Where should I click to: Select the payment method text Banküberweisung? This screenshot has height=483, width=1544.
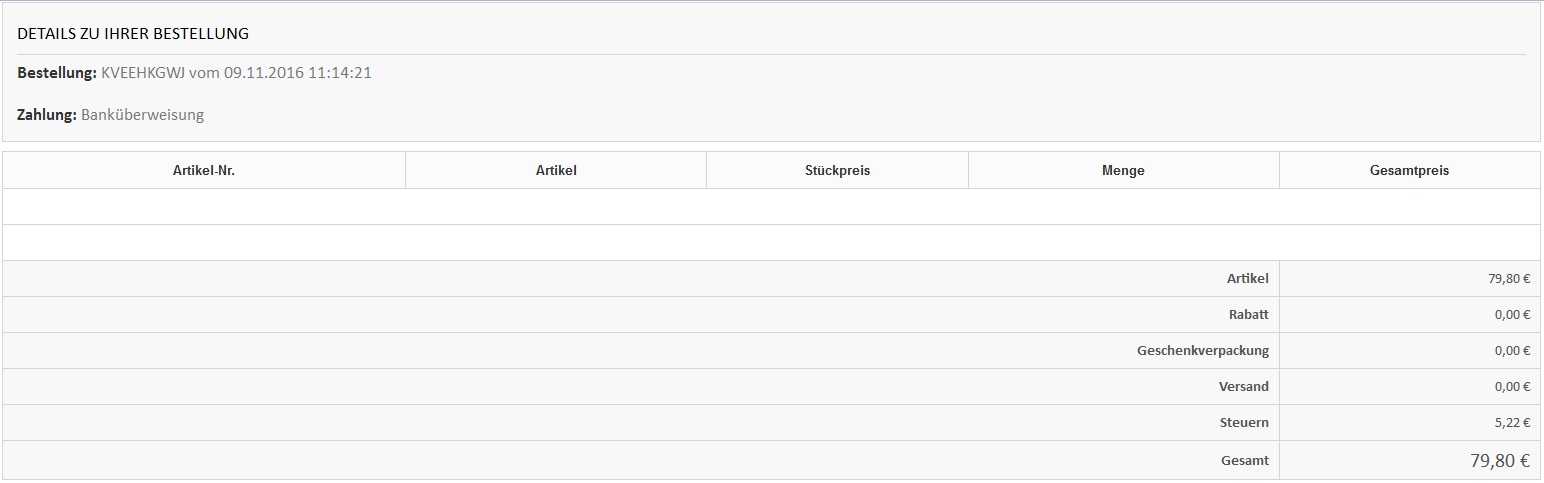pos(142,115)
